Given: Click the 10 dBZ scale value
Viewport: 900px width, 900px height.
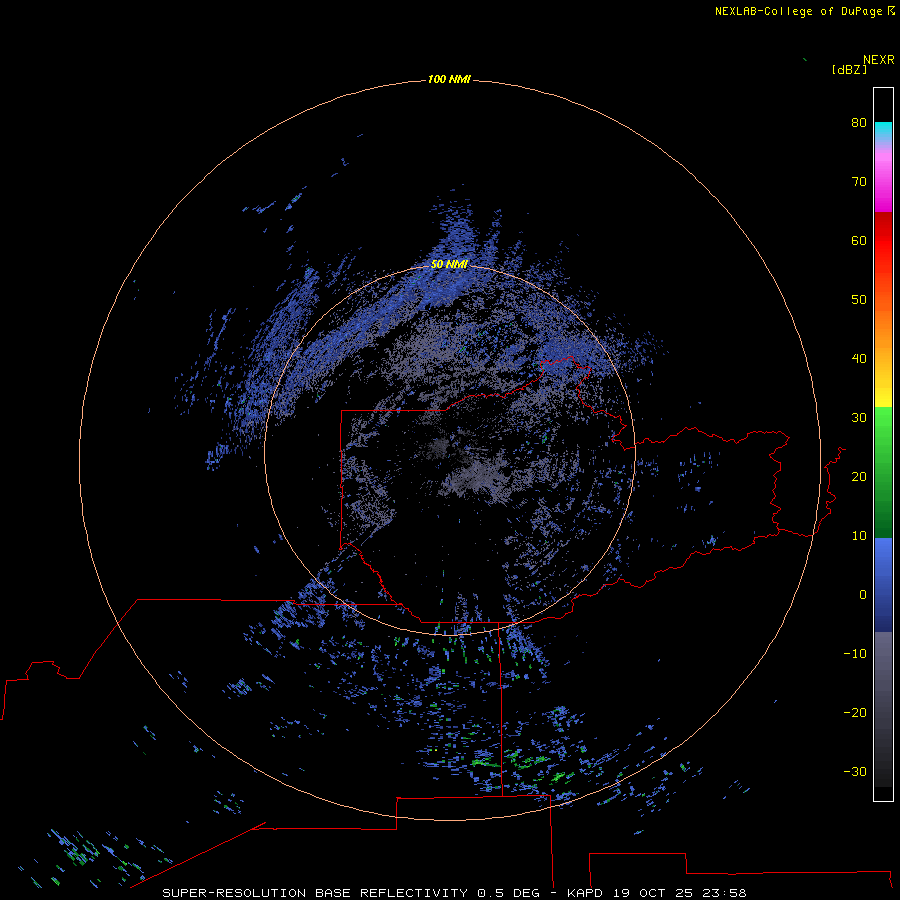Looking at the screenshot, I should click(x=859, y=536).
